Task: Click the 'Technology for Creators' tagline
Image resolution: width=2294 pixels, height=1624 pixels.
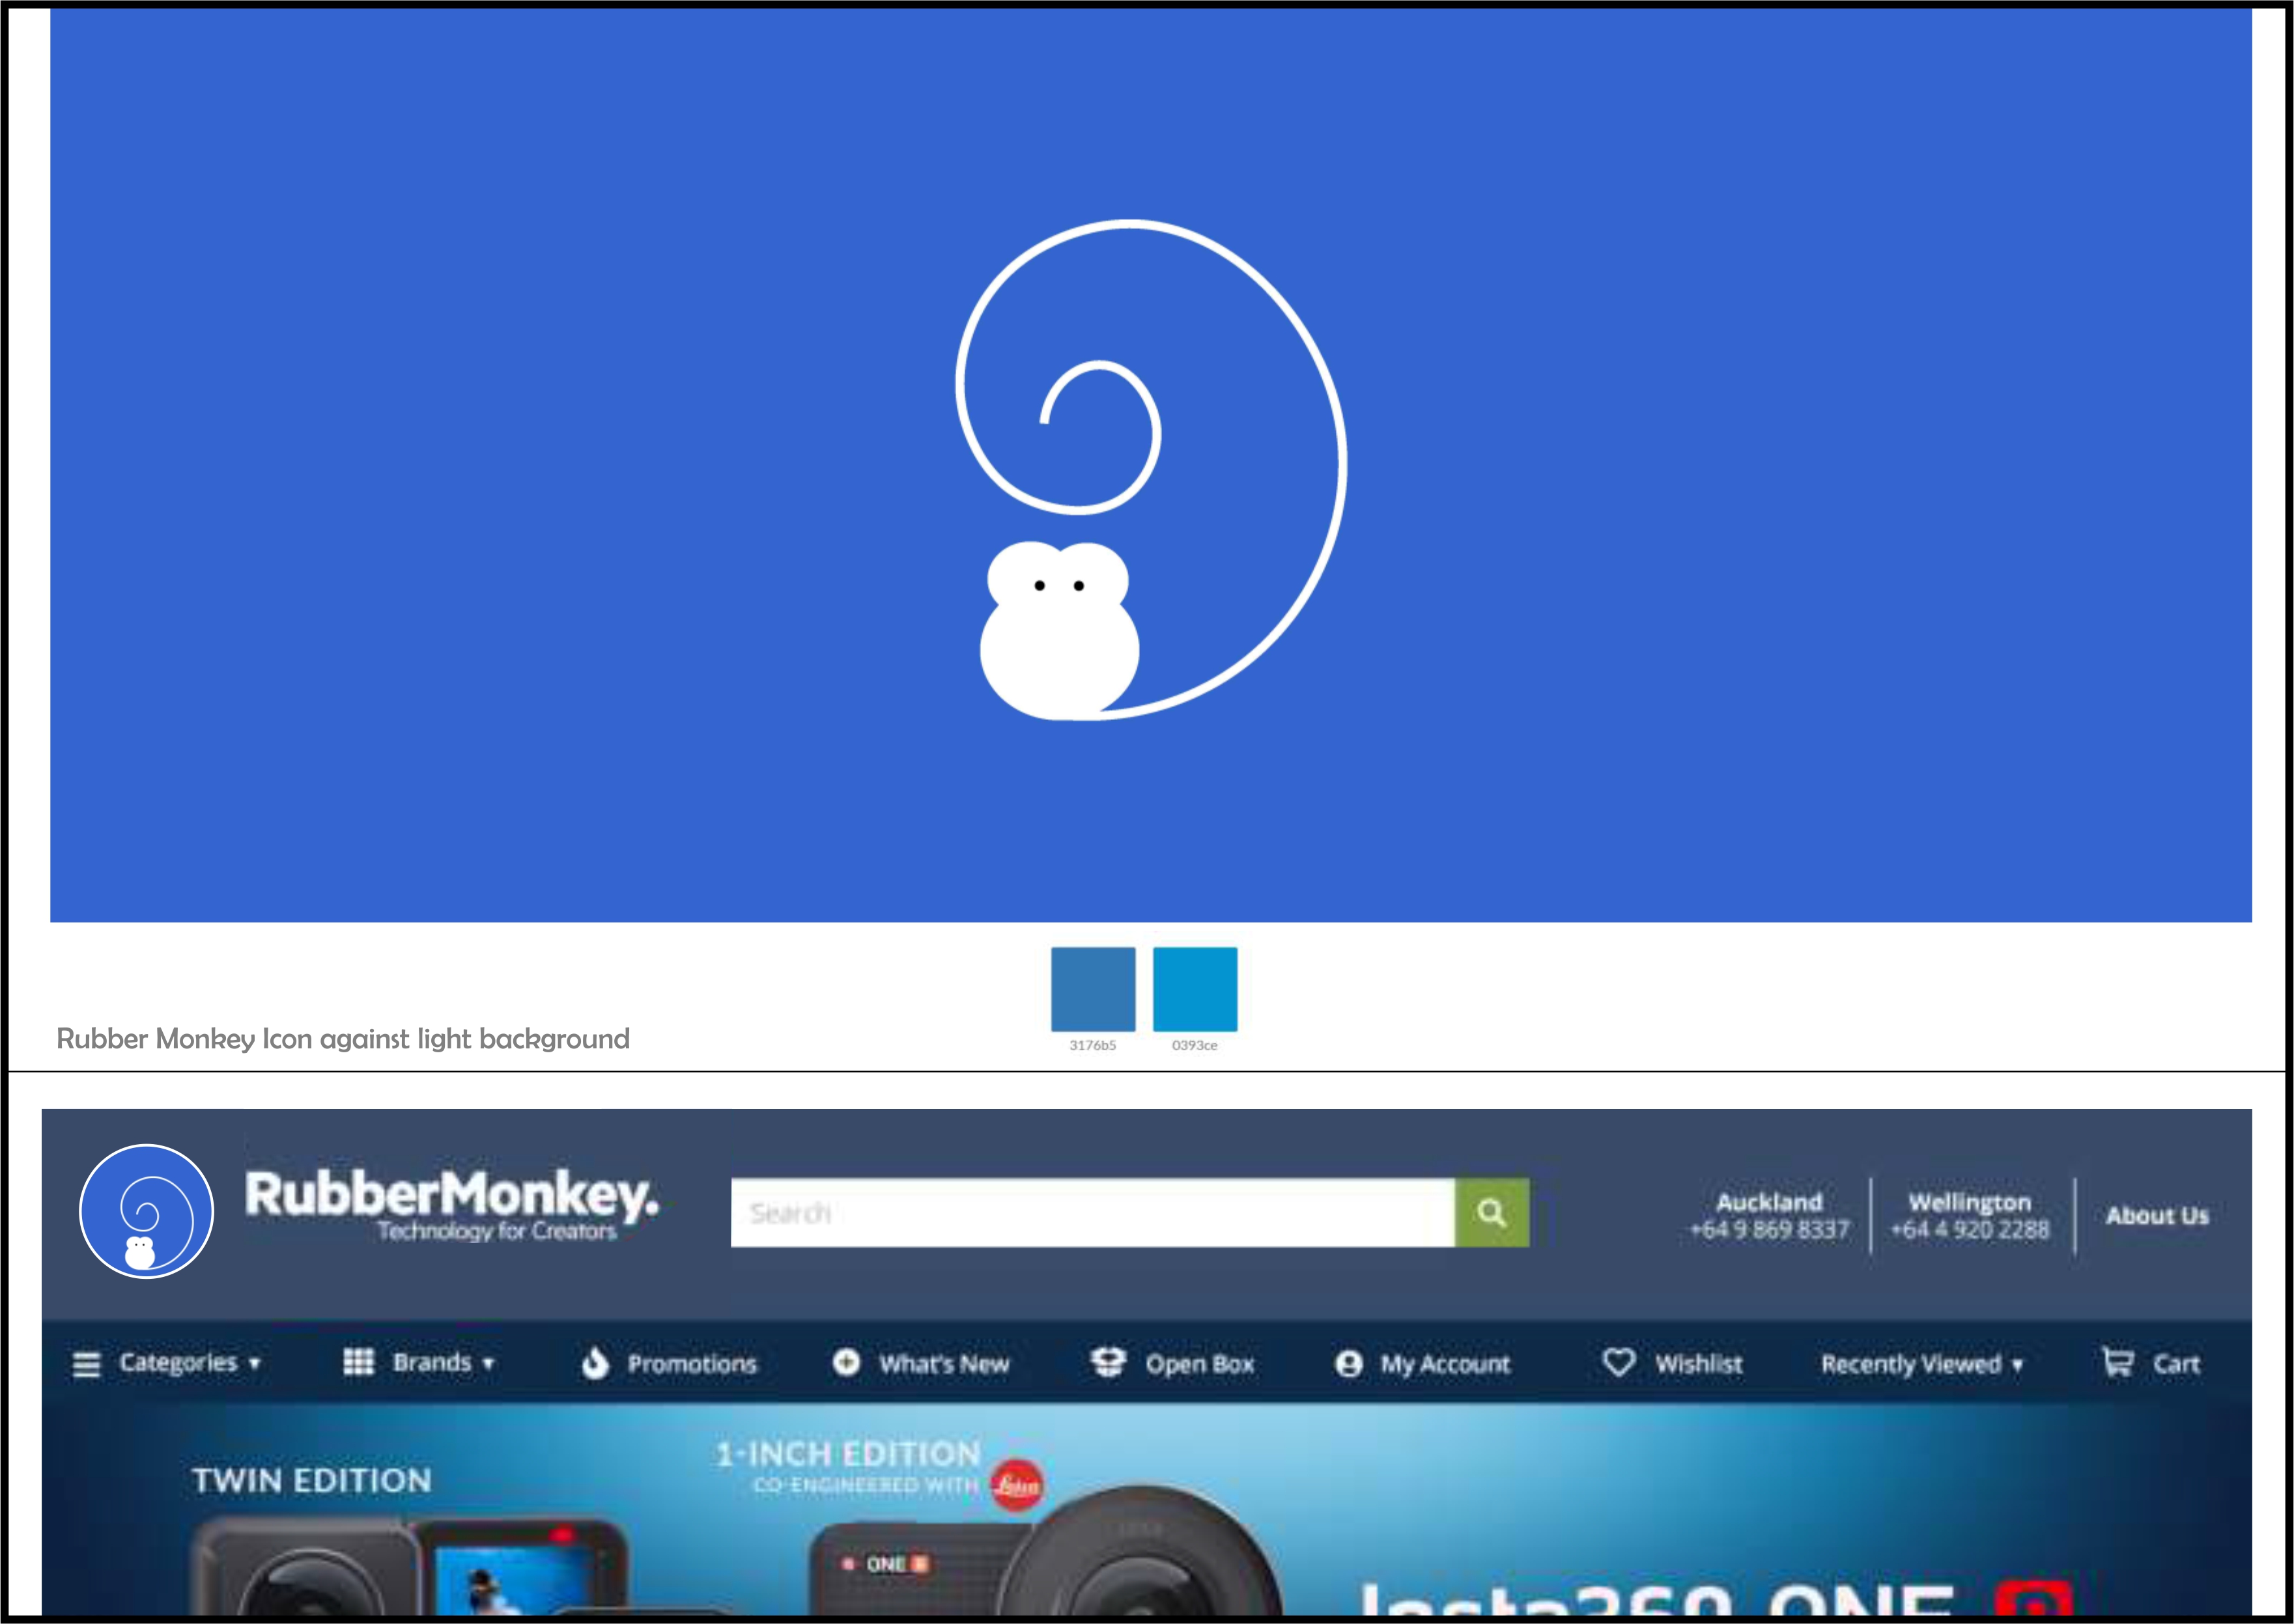Action: [497, 1231]
